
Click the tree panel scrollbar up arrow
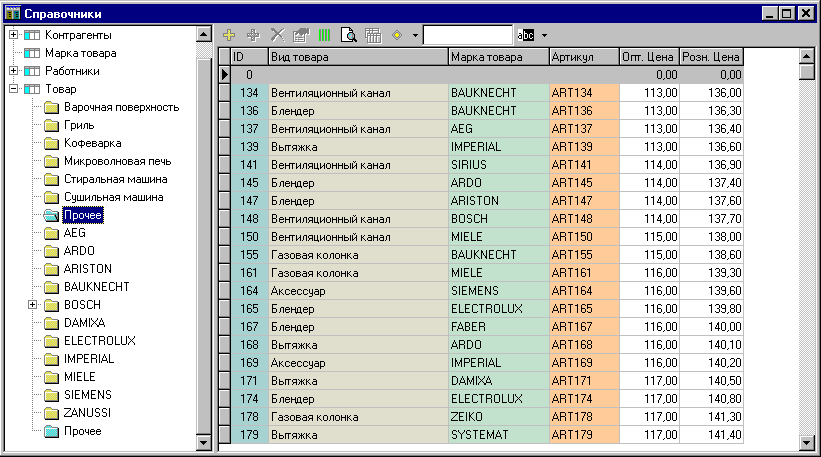204,35
